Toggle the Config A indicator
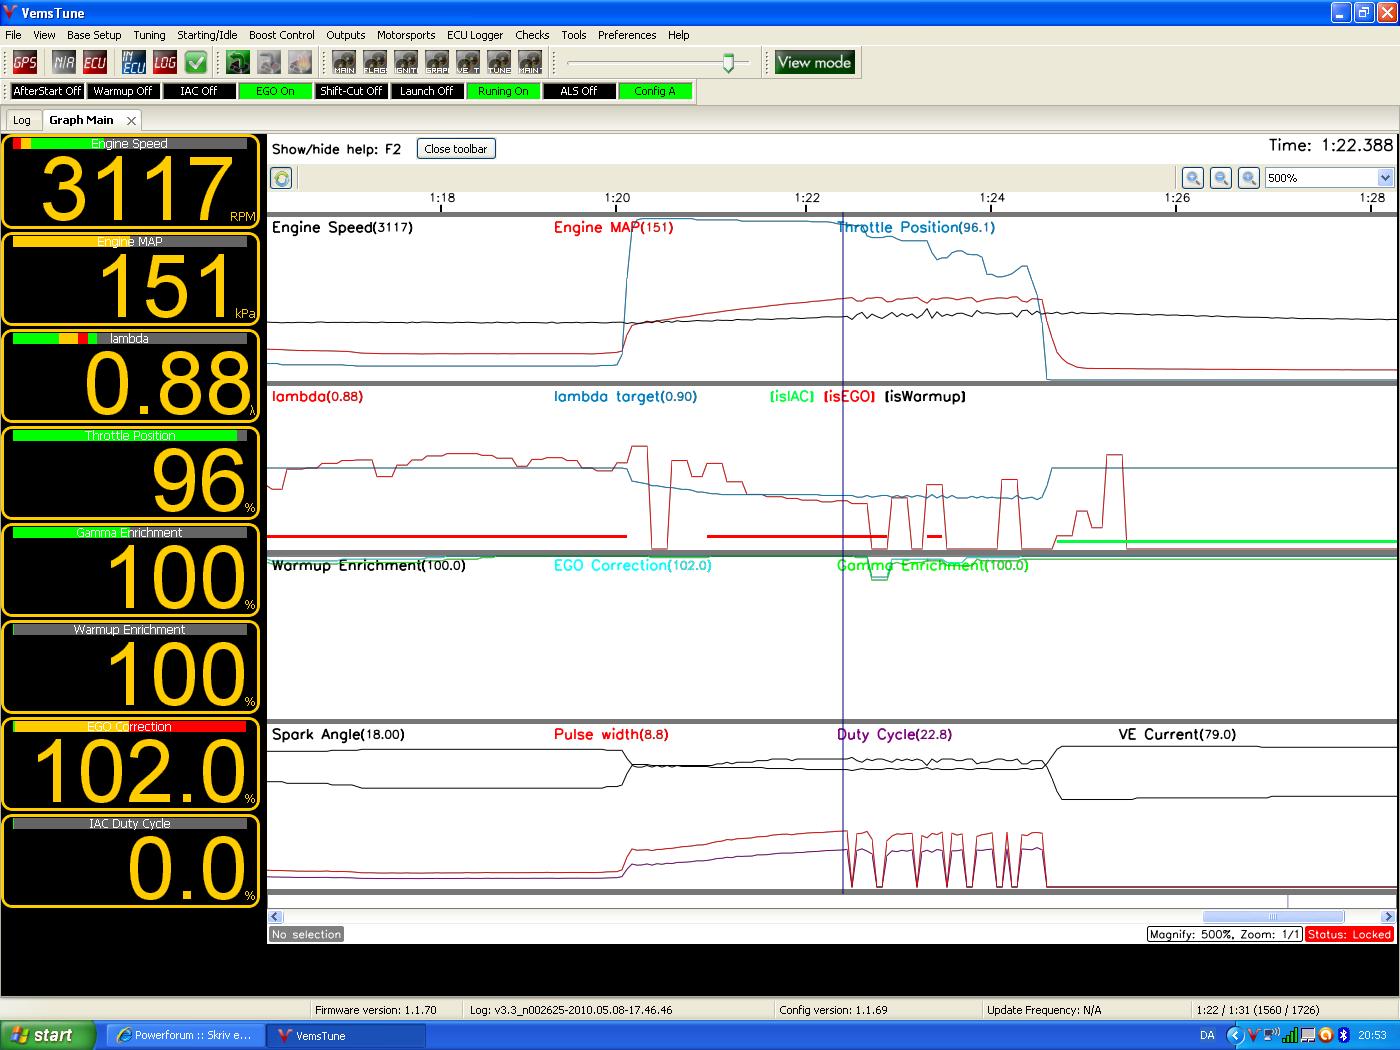 [x=655, y=91]
